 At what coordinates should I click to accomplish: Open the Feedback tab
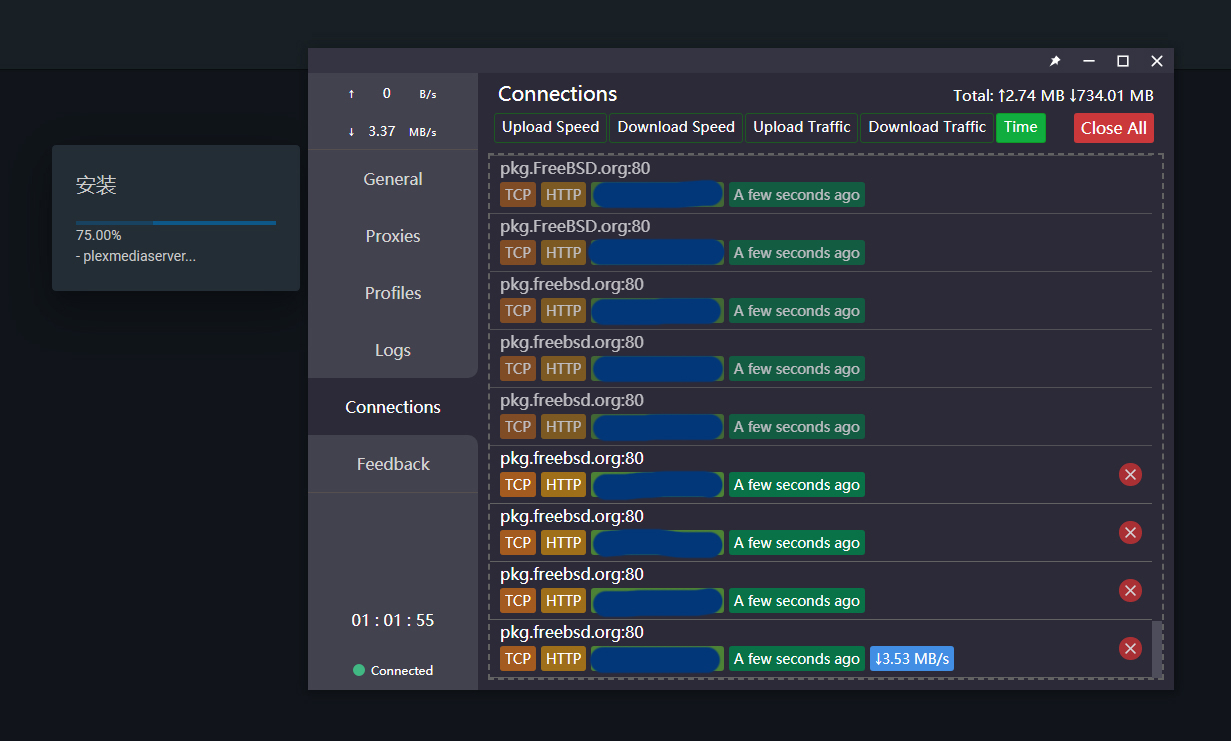[393, 464]
